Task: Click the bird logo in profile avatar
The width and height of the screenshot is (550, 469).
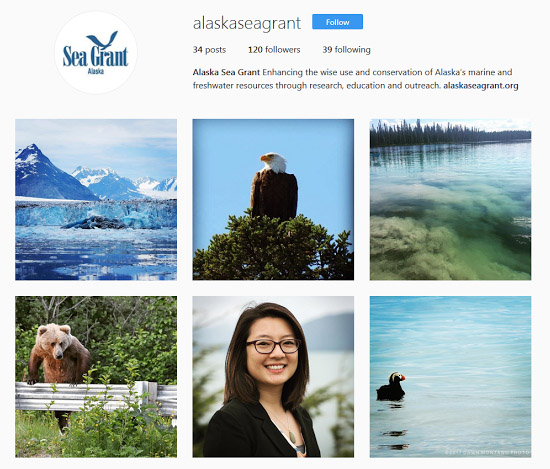Action: coord(102,40)
